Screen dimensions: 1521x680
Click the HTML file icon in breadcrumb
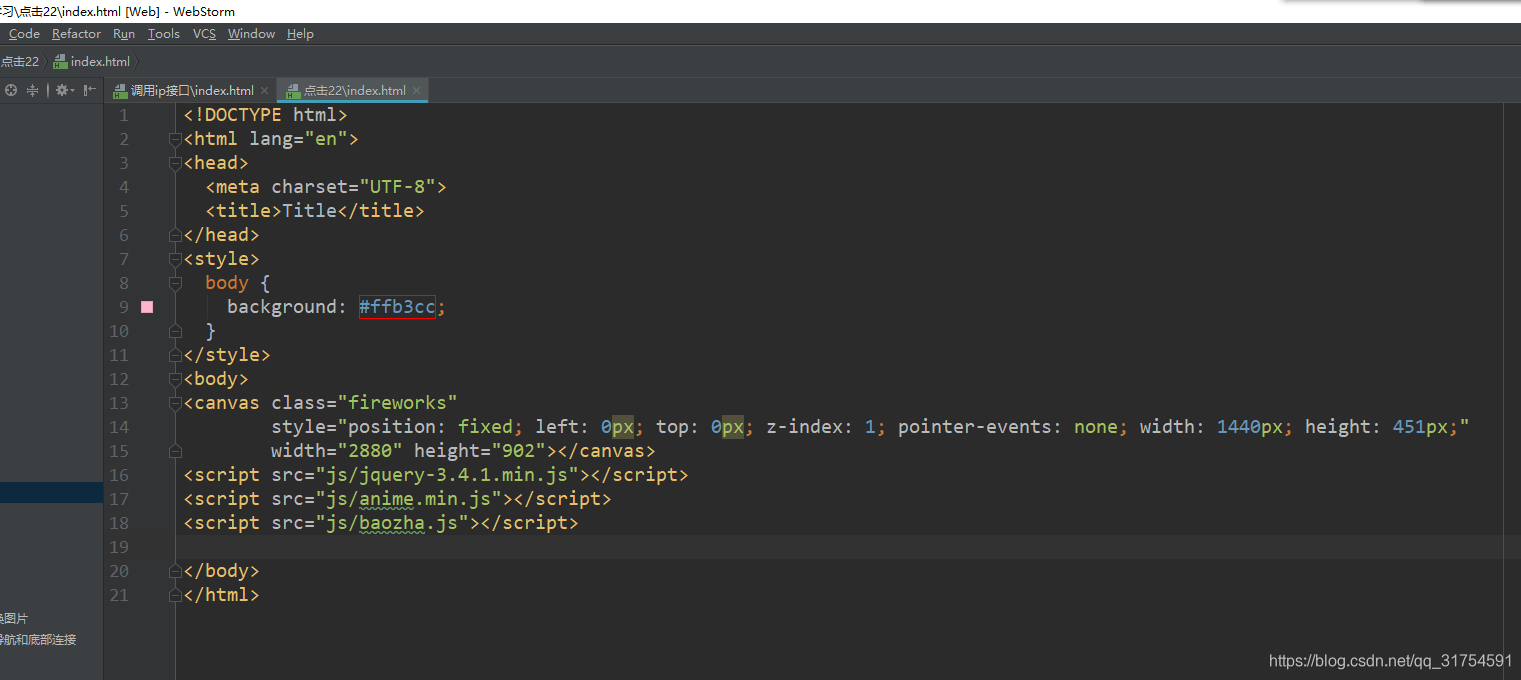point(61,62)
